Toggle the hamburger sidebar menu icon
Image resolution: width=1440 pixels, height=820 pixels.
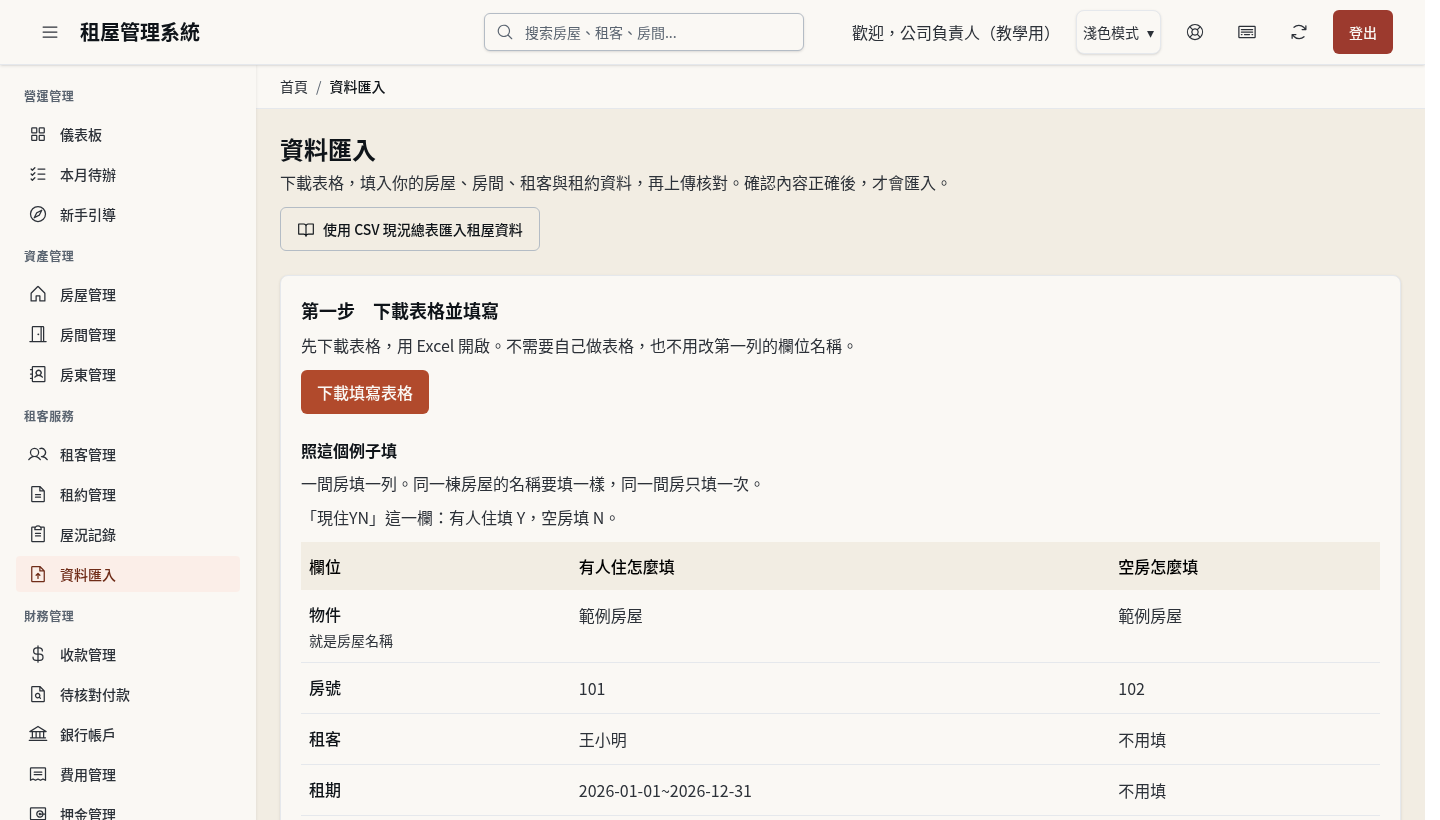(50, 32)
